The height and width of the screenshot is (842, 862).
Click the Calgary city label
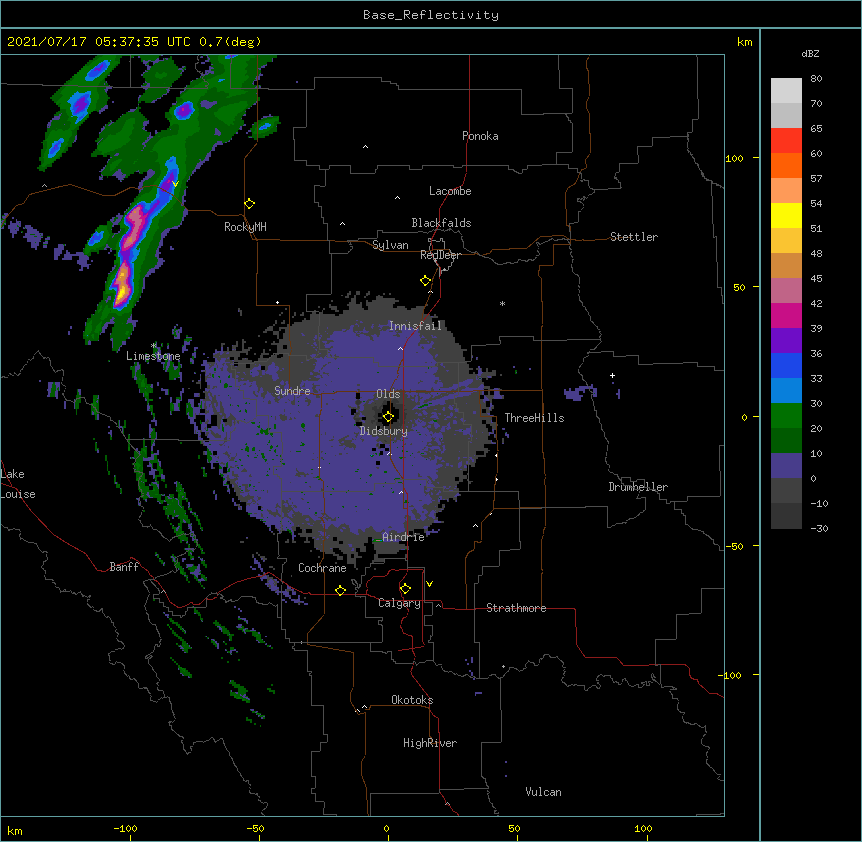click(399, 603)
